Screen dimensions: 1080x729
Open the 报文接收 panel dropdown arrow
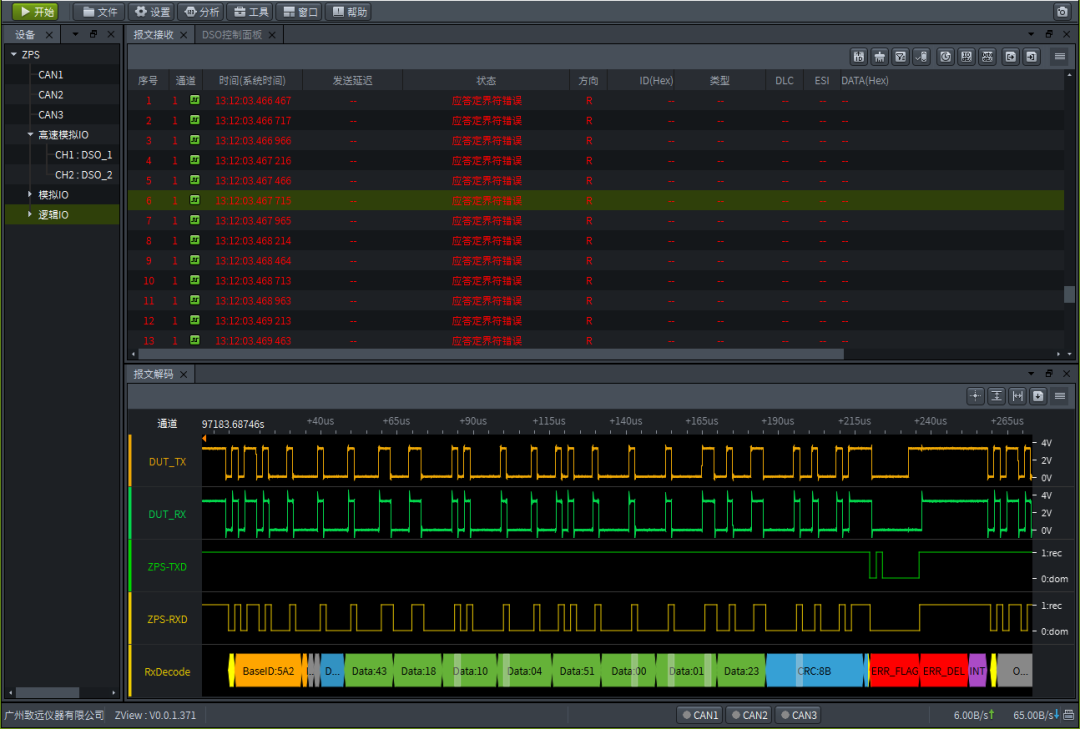click(1031, 34)
